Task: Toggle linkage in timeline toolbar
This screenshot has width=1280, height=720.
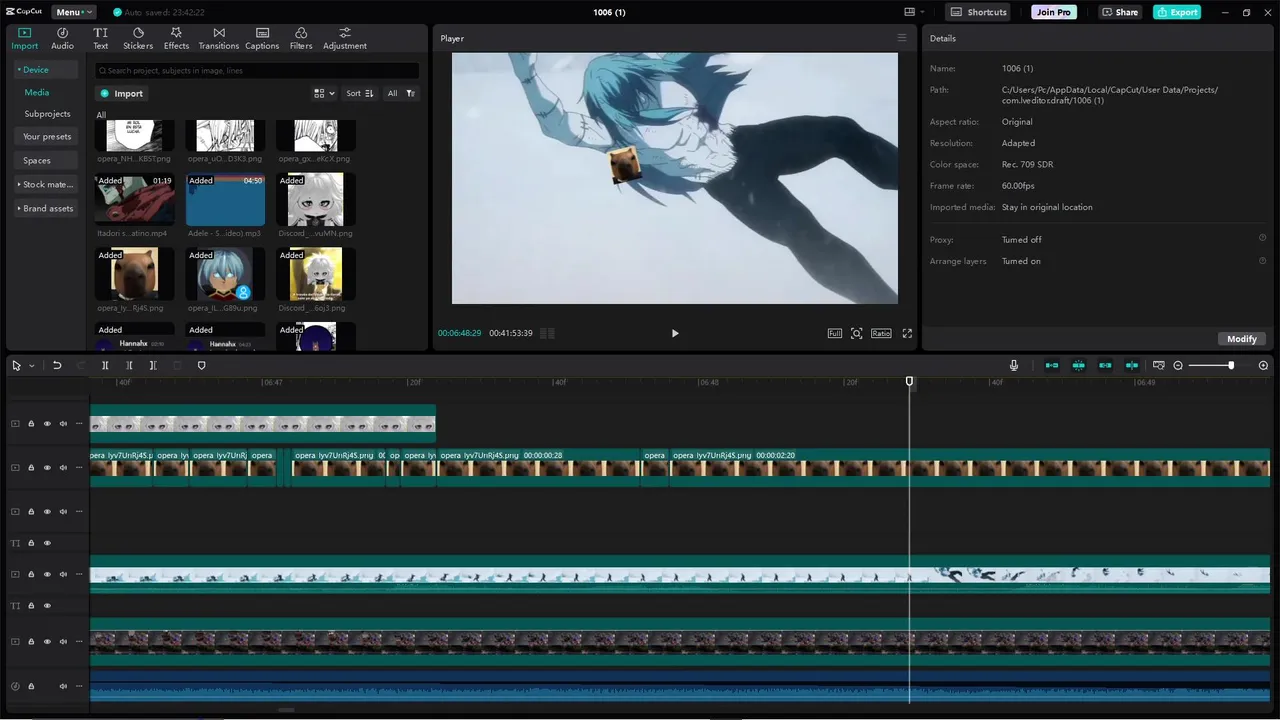Action: (1105, 366)
